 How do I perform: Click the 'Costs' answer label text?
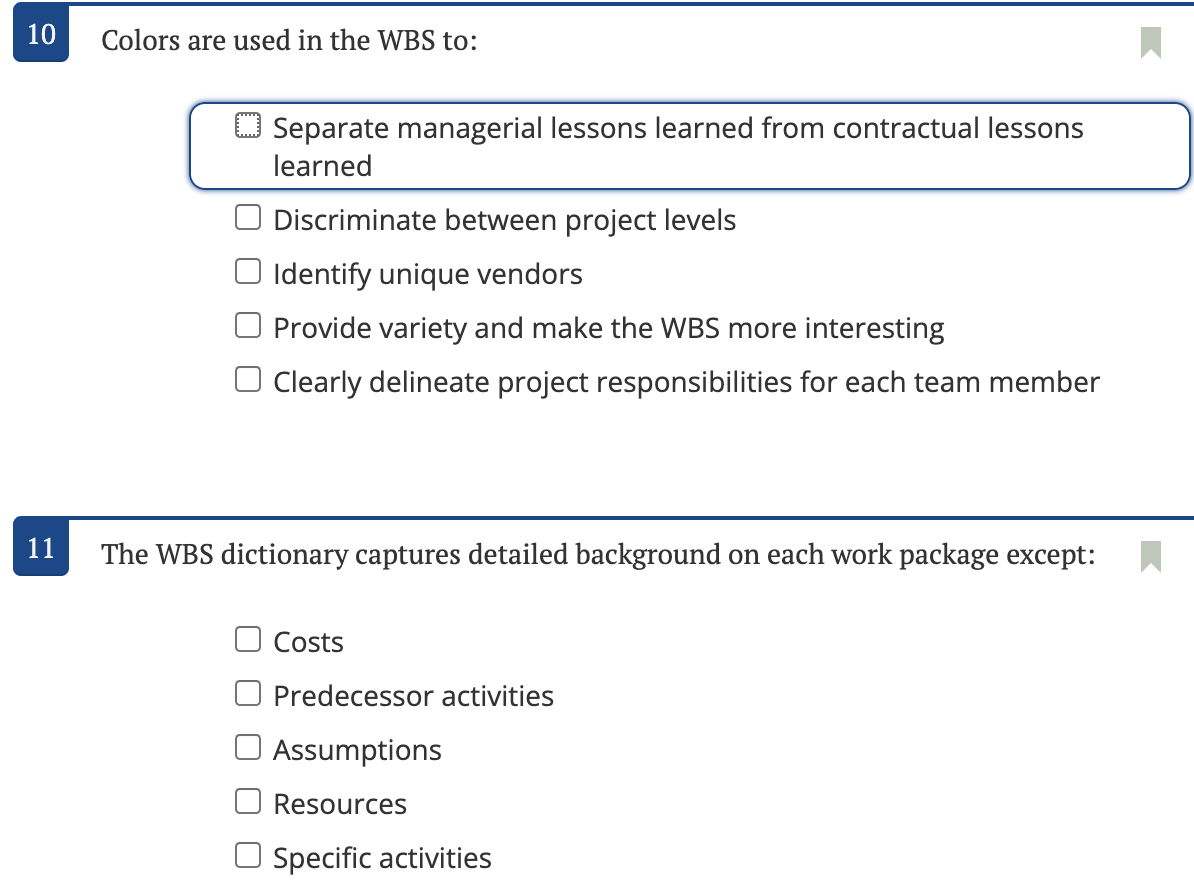(x=308, y=641)
